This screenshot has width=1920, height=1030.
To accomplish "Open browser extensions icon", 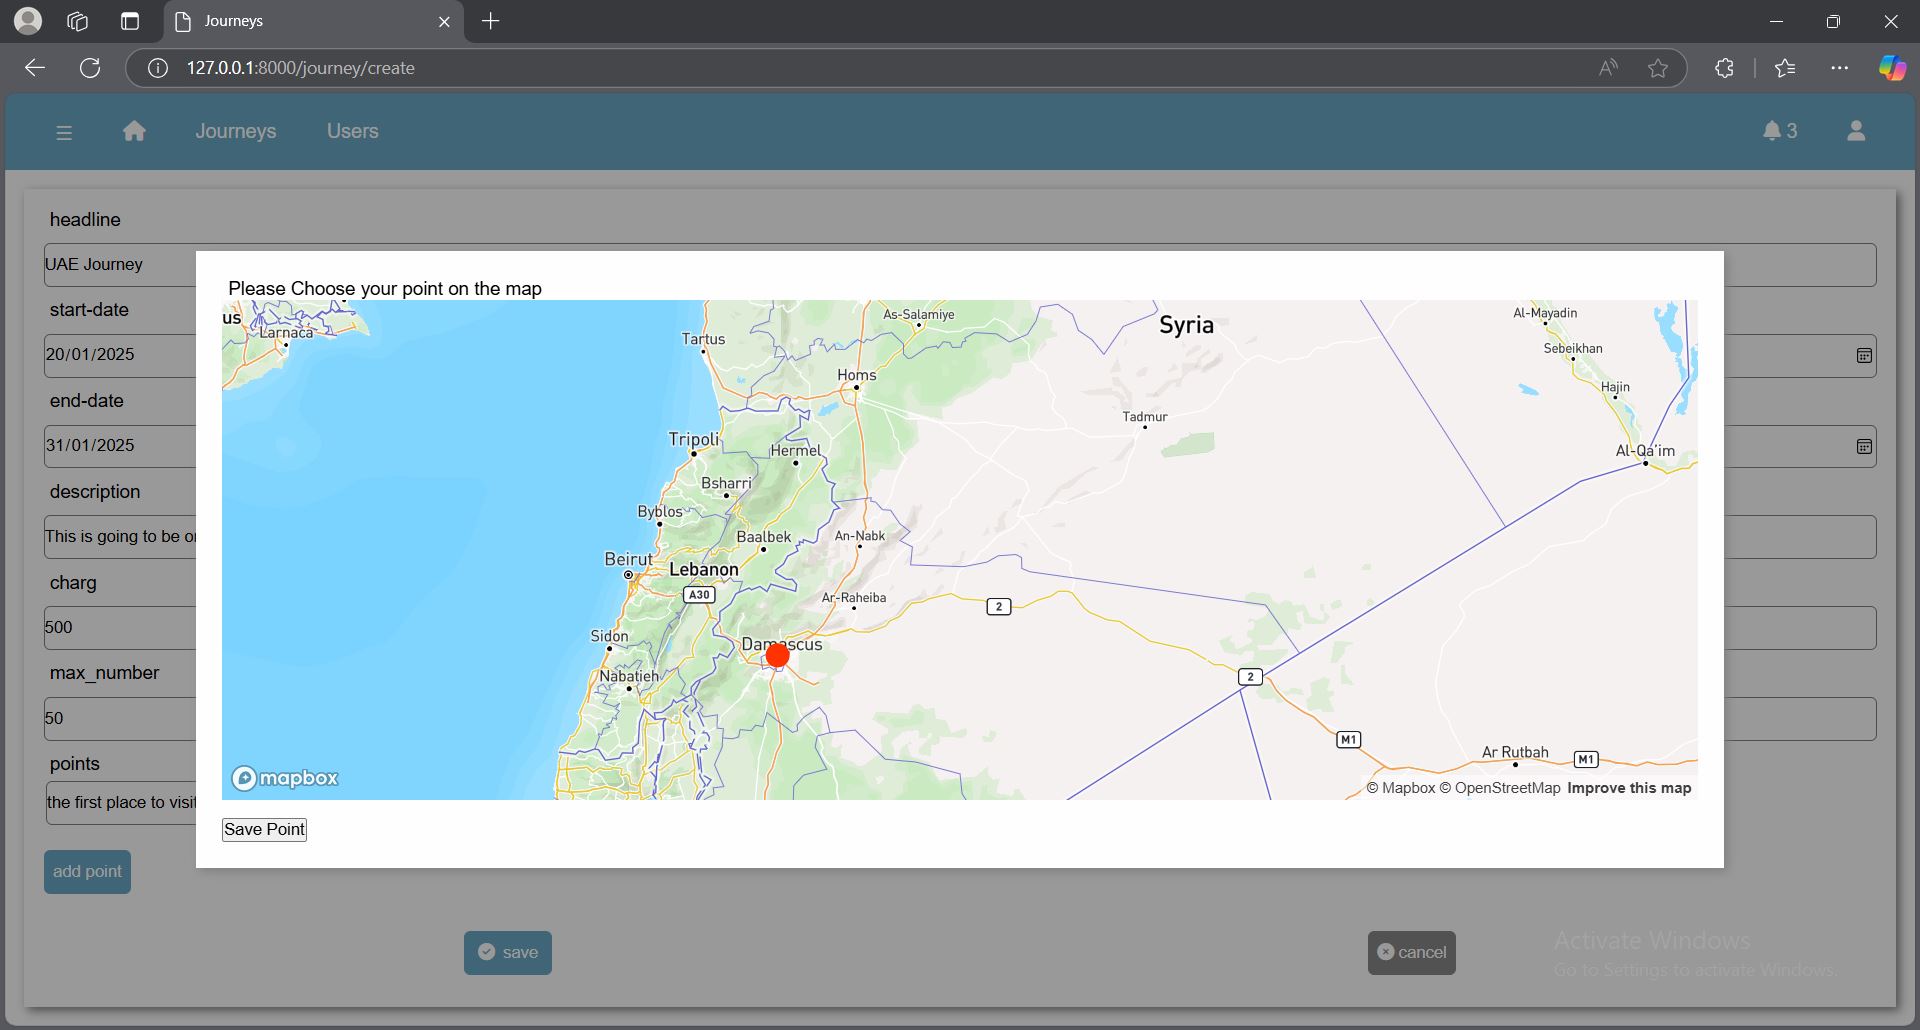I will point(1724,68).
